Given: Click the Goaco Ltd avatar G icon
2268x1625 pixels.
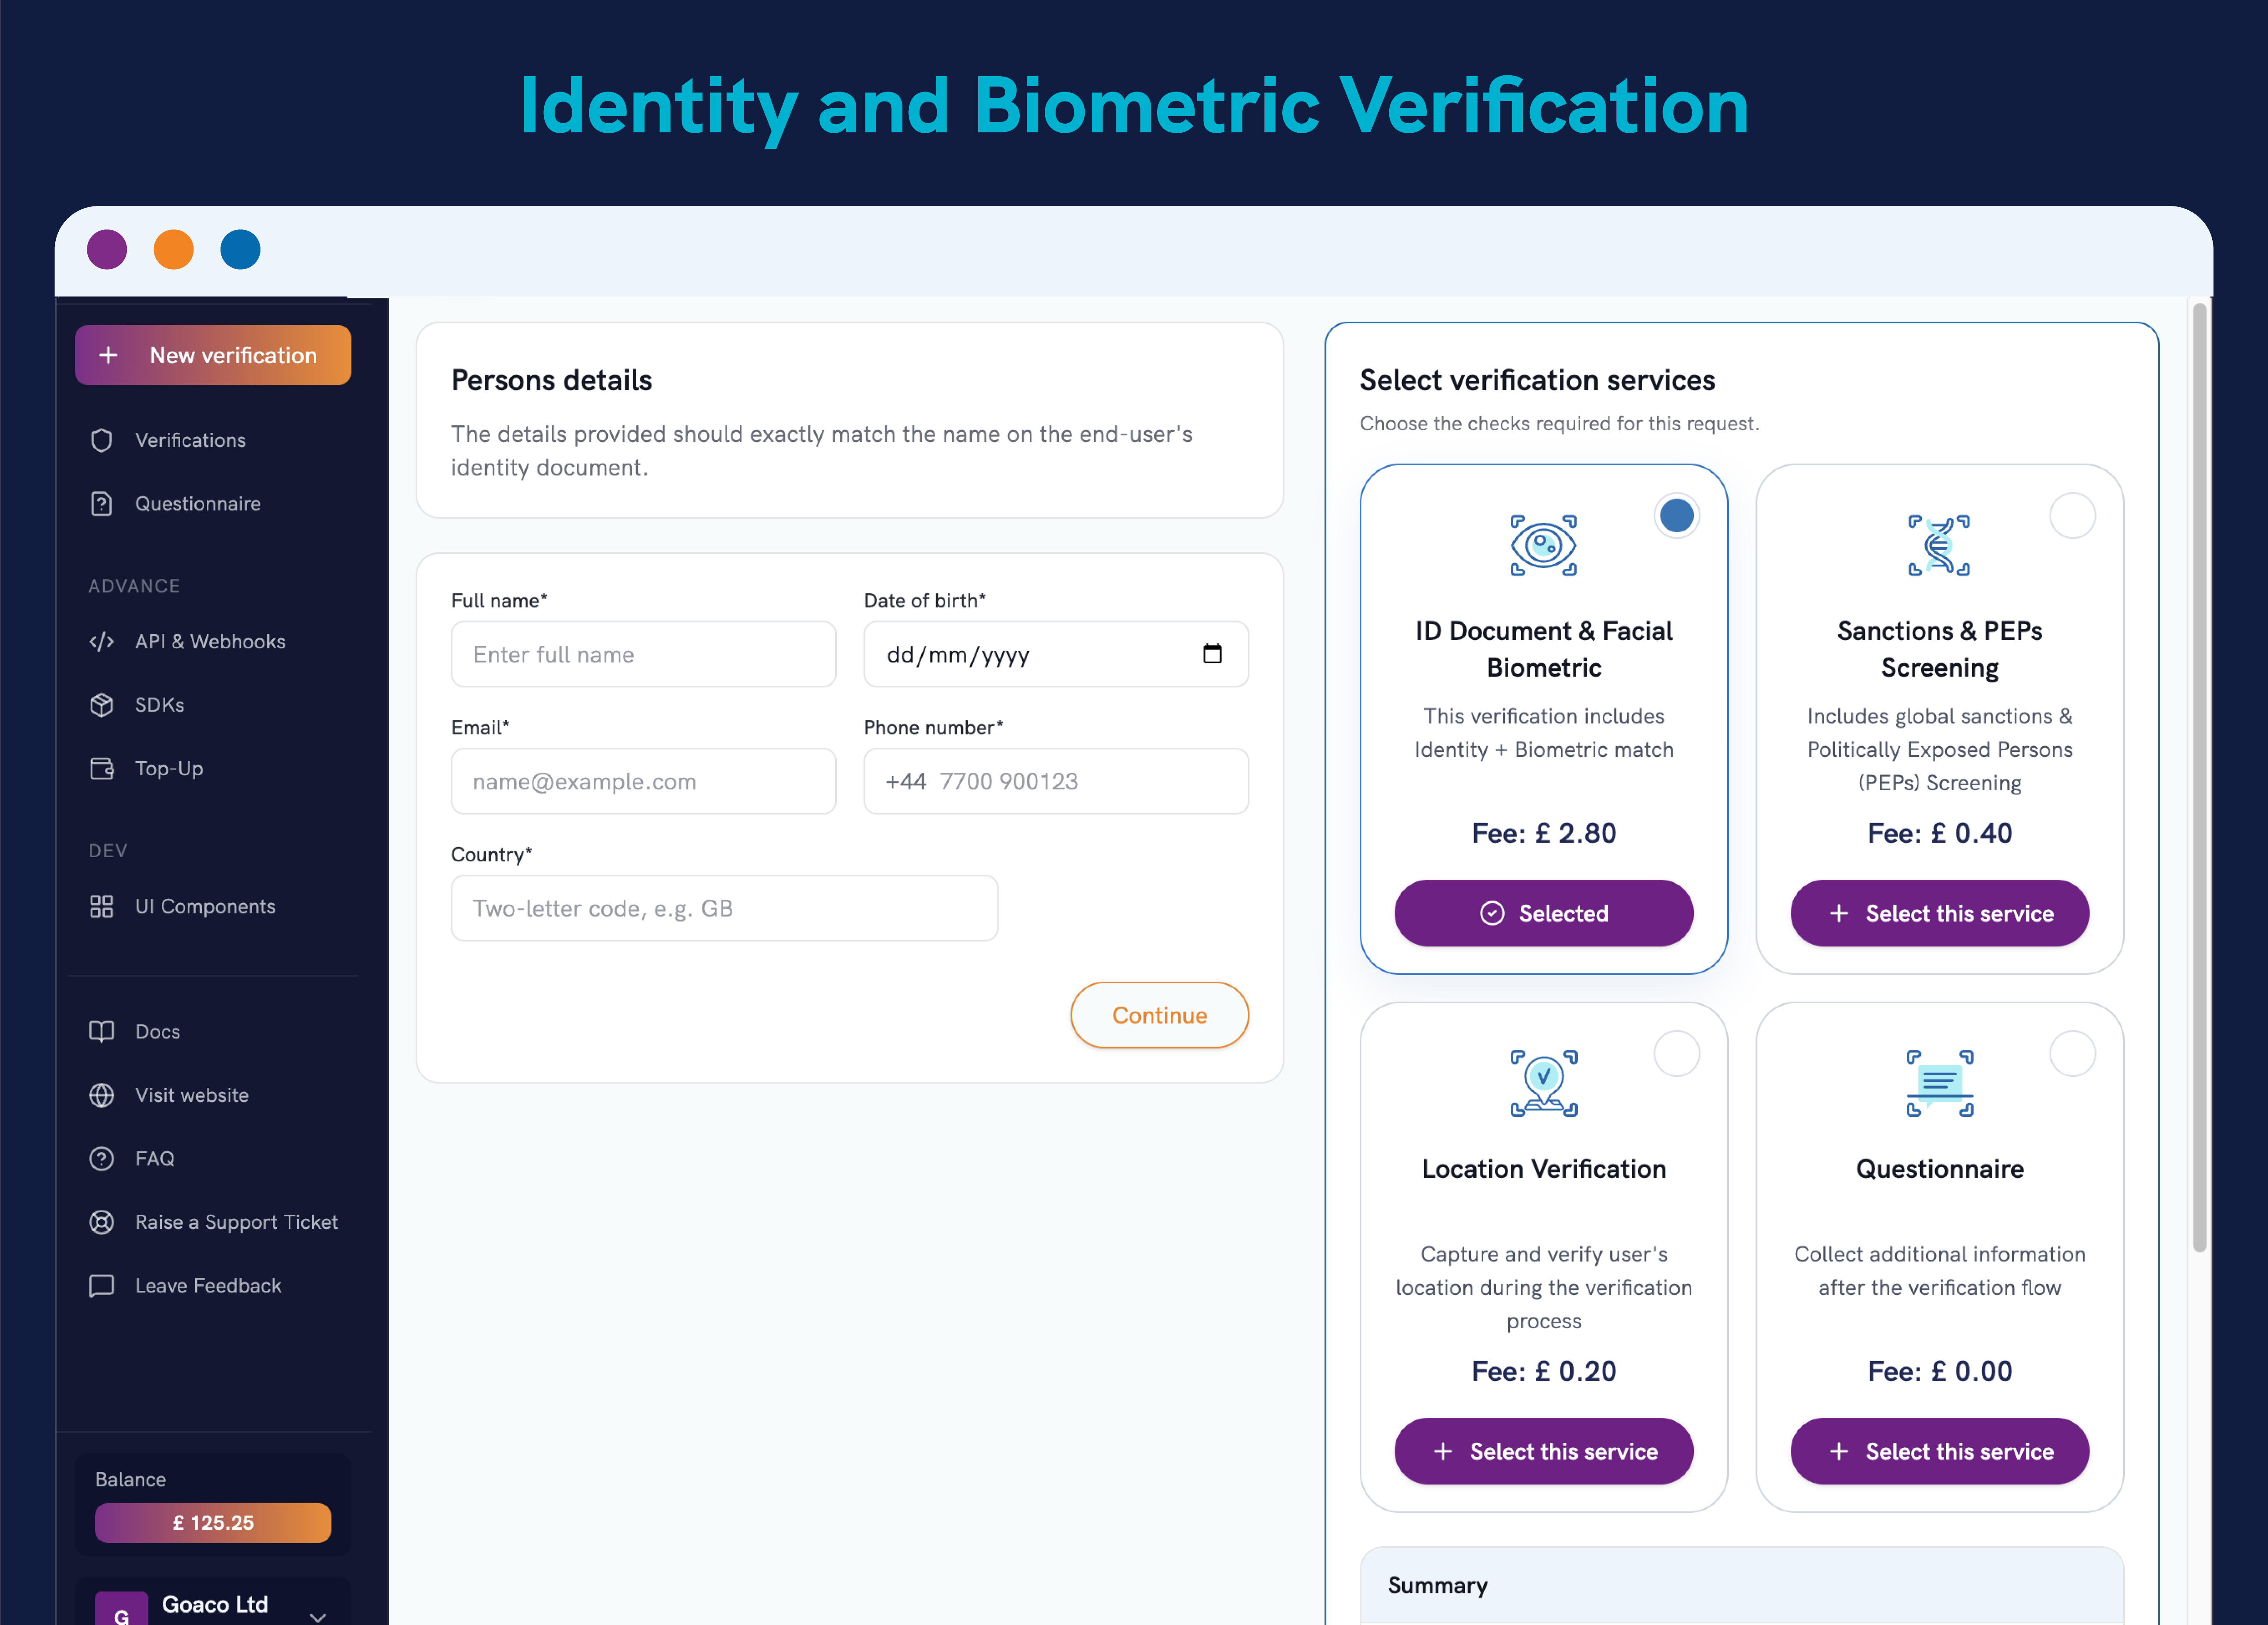Looking at the screenshot, I should tap(121, 1608).
